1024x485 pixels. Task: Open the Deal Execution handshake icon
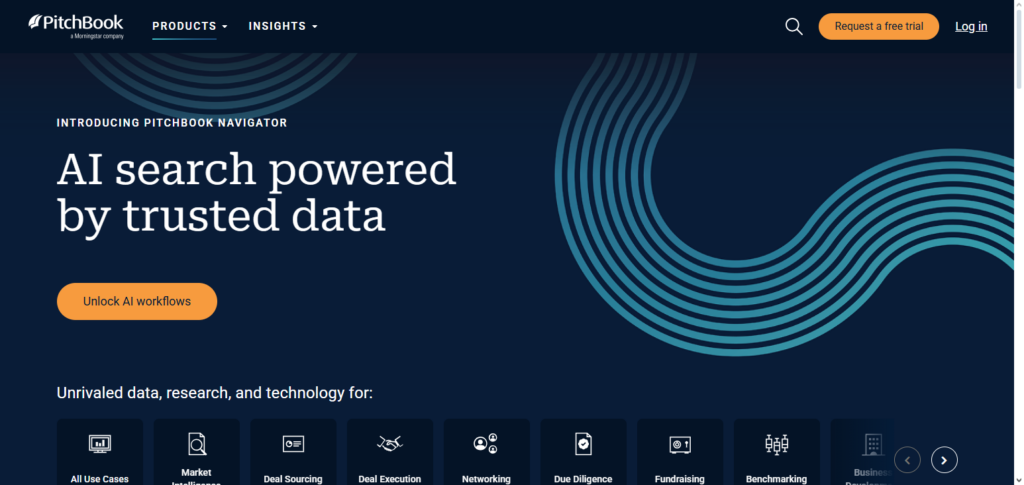390,444
